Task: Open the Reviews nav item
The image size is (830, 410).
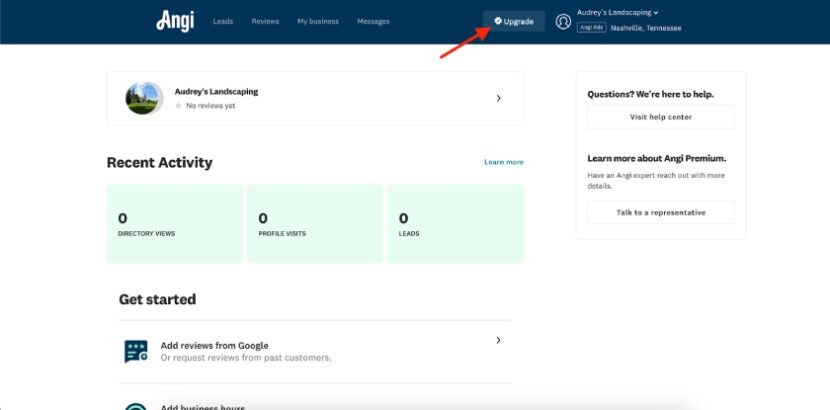Action: [265, 21]
